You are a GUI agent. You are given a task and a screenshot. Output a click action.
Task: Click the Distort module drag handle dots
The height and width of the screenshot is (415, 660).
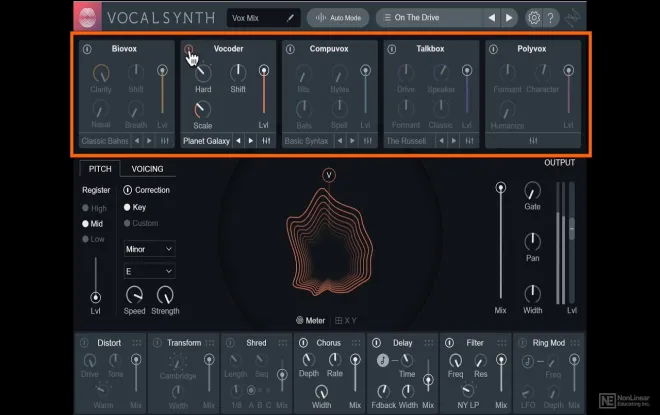point(137,343)
